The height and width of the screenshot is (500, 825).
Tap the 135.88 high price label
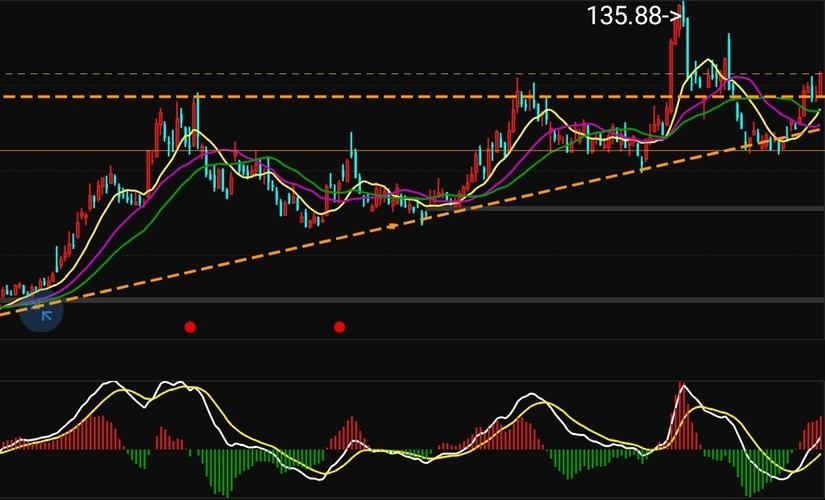click(634, 16)
